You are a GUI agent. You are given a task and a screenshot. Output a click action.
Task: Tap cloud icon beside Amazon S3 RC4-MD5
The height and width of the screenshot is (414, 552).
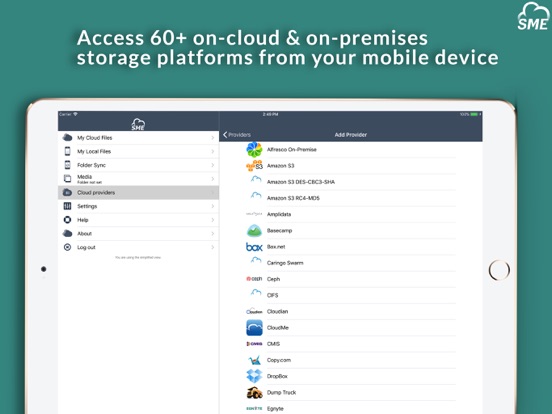tap(256, 195)
